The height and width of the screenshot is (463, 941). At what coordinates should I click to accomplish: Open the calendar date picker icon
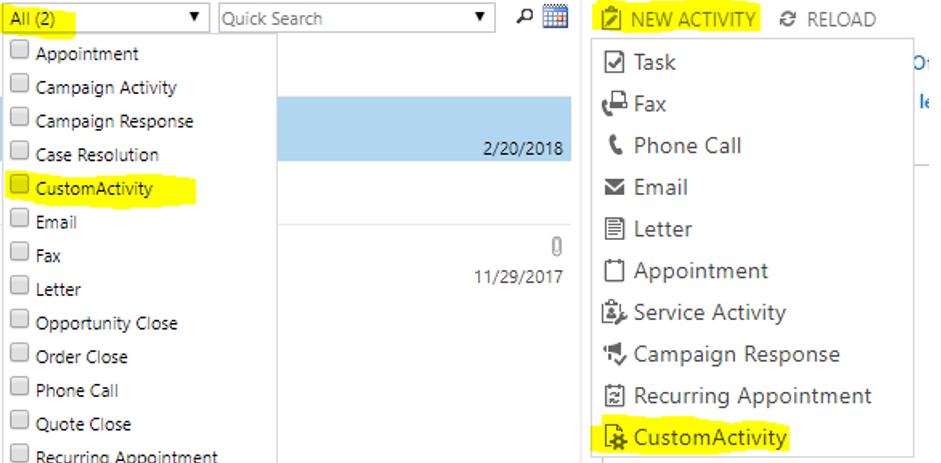tap(555, 17)
